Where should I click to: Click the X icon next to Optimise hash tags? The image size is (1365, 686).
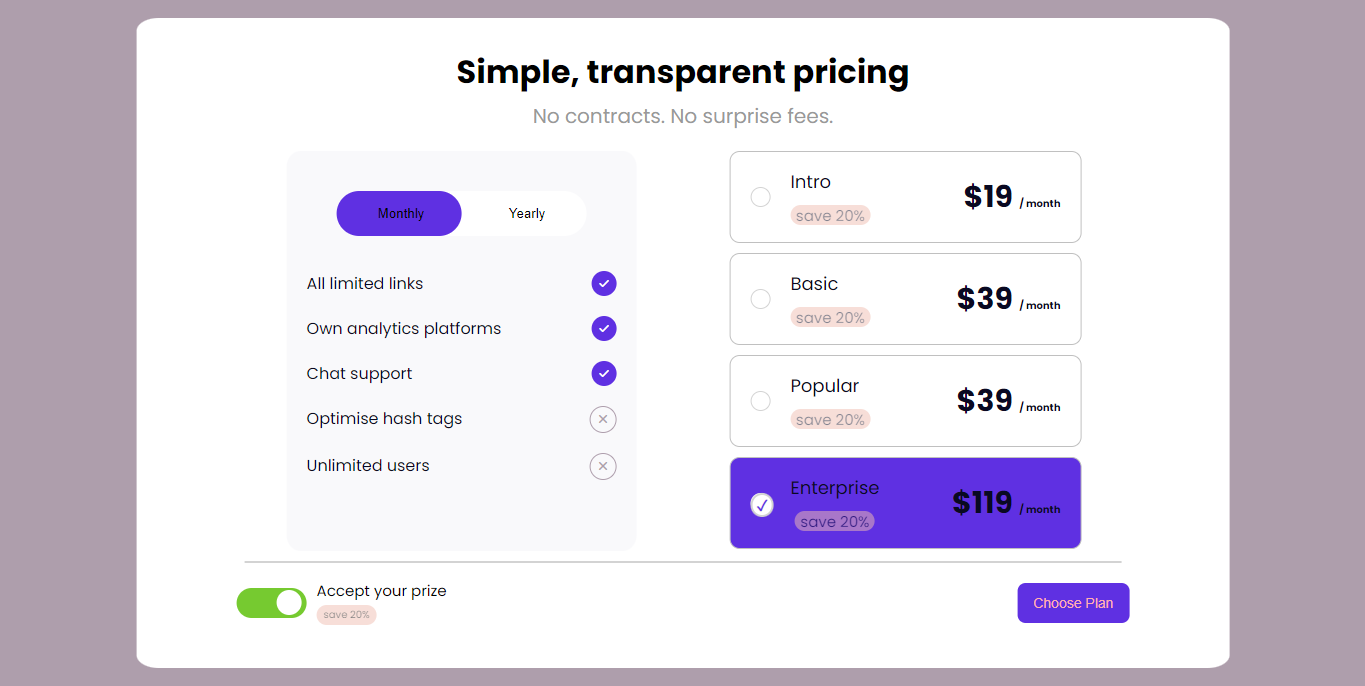point(603,419)
